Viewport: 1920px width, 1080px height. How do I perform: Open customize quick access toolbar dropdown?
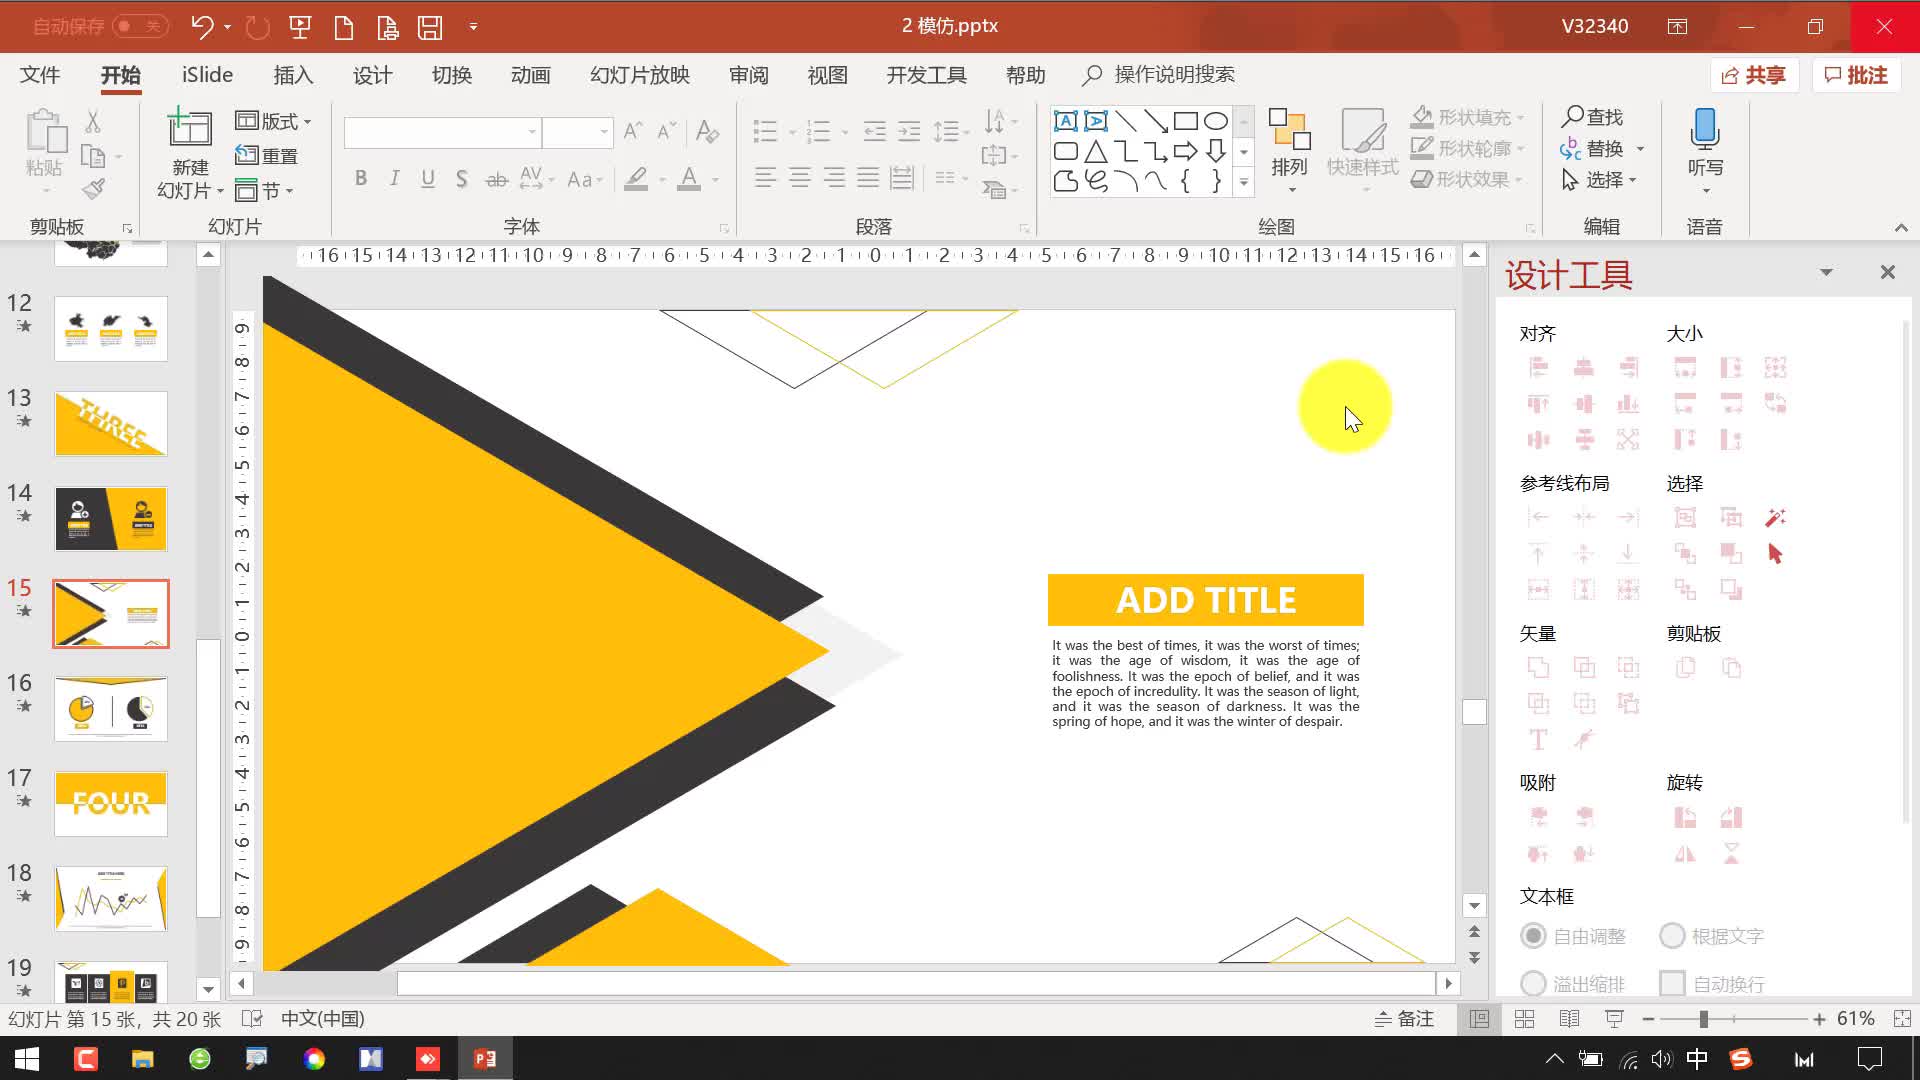coord(473,27)
